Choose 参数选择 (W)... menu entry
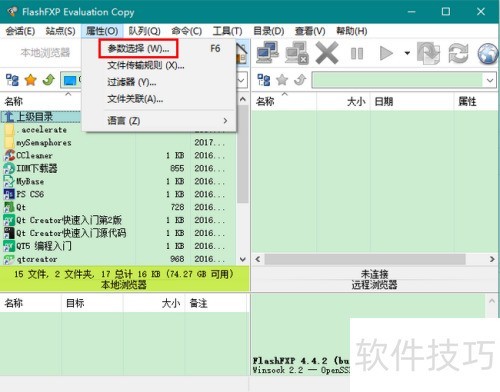Image resolution: width=500 pixels, height=392 pixels. point(138,49)
